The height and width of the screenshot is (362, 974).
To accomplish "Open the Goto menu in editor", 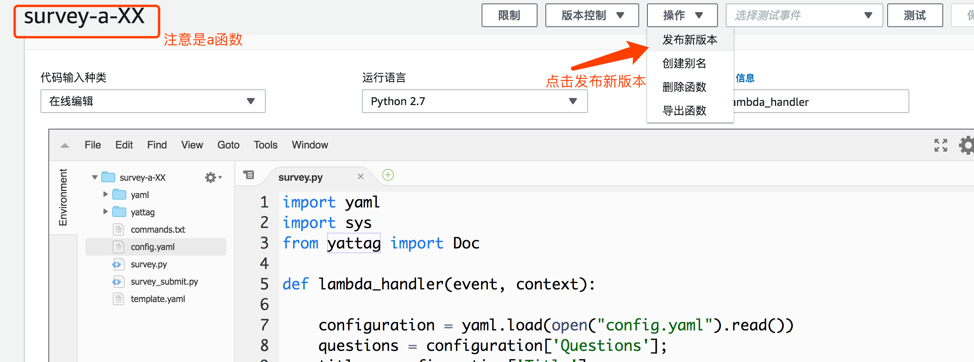I will pos(229,145).
